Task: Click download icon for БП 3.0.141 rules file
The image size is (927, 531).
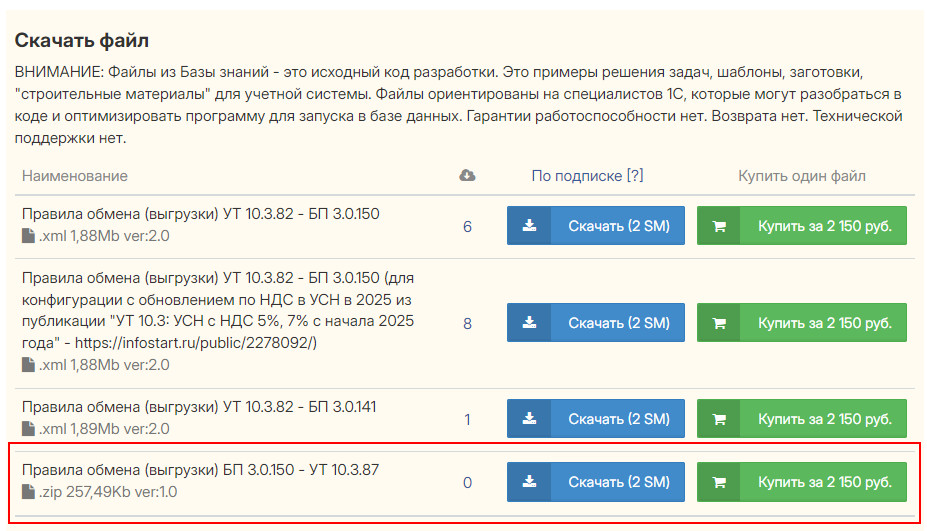Action: coord(529,419)
